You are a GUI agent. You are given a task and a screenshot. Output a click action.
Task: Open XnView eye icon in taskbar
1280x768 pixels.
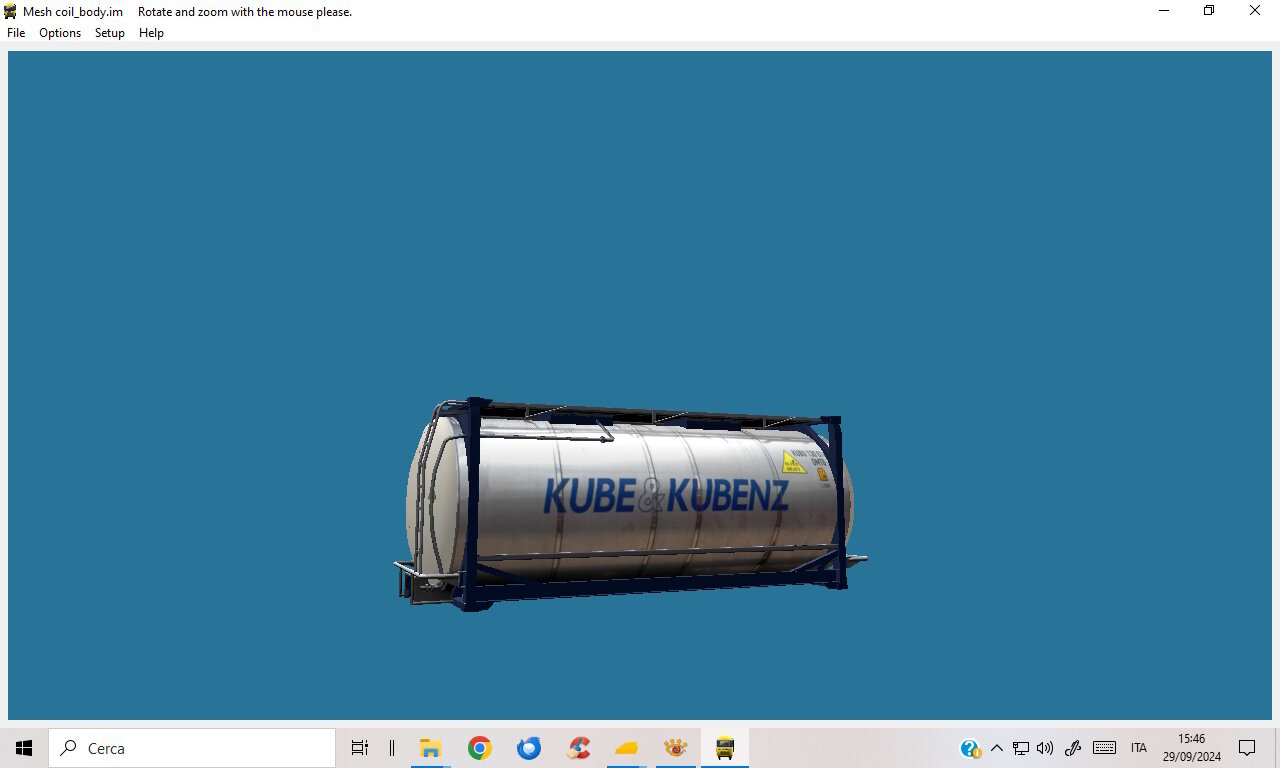point(676,748)
